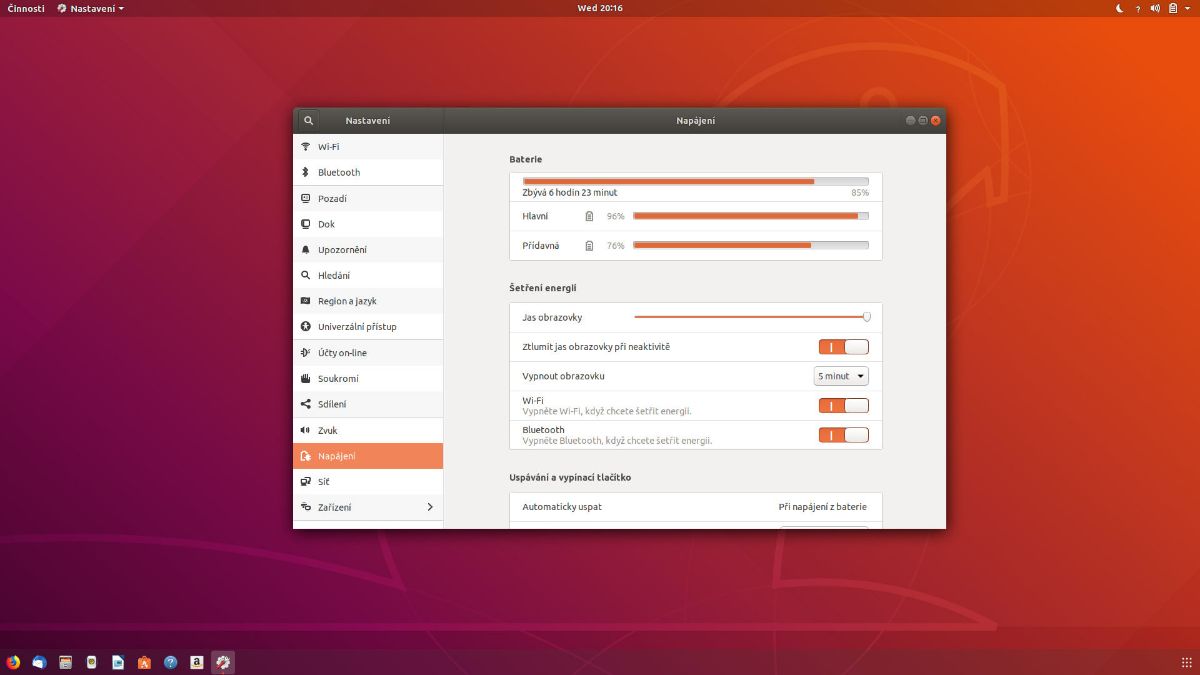Launch Amazon from the dock
The image size is (1200, 675).
tap(197, 662)
